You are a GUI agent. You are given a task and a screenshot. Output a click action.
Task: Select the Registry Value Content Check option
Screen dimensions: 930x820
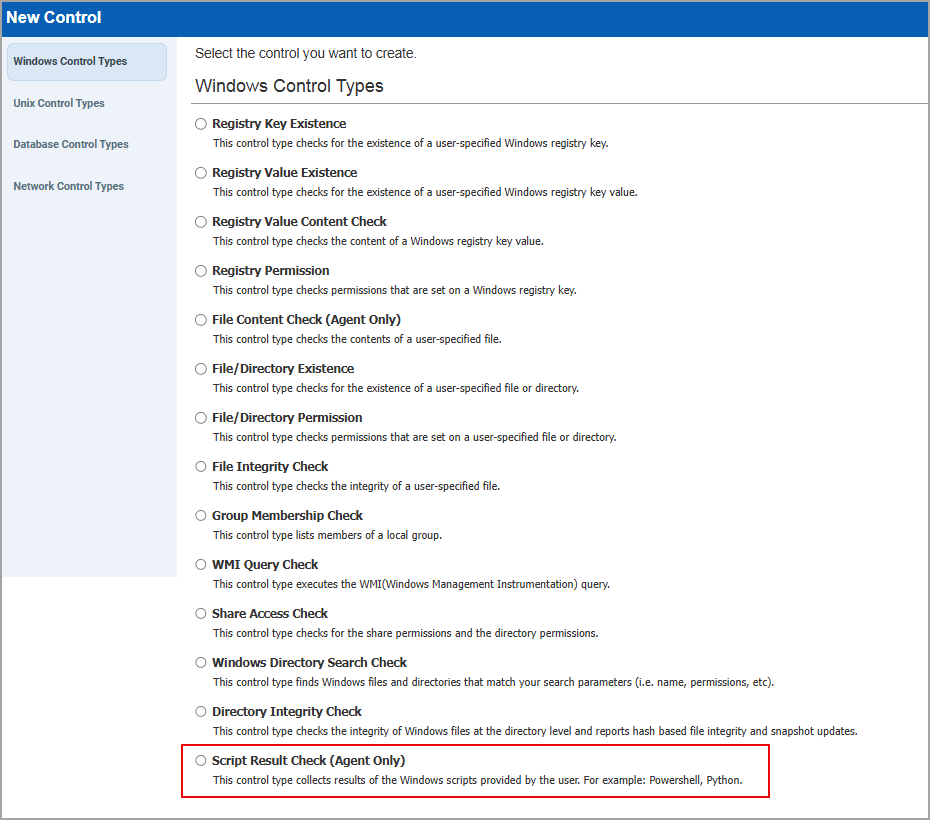click(201, 222)
